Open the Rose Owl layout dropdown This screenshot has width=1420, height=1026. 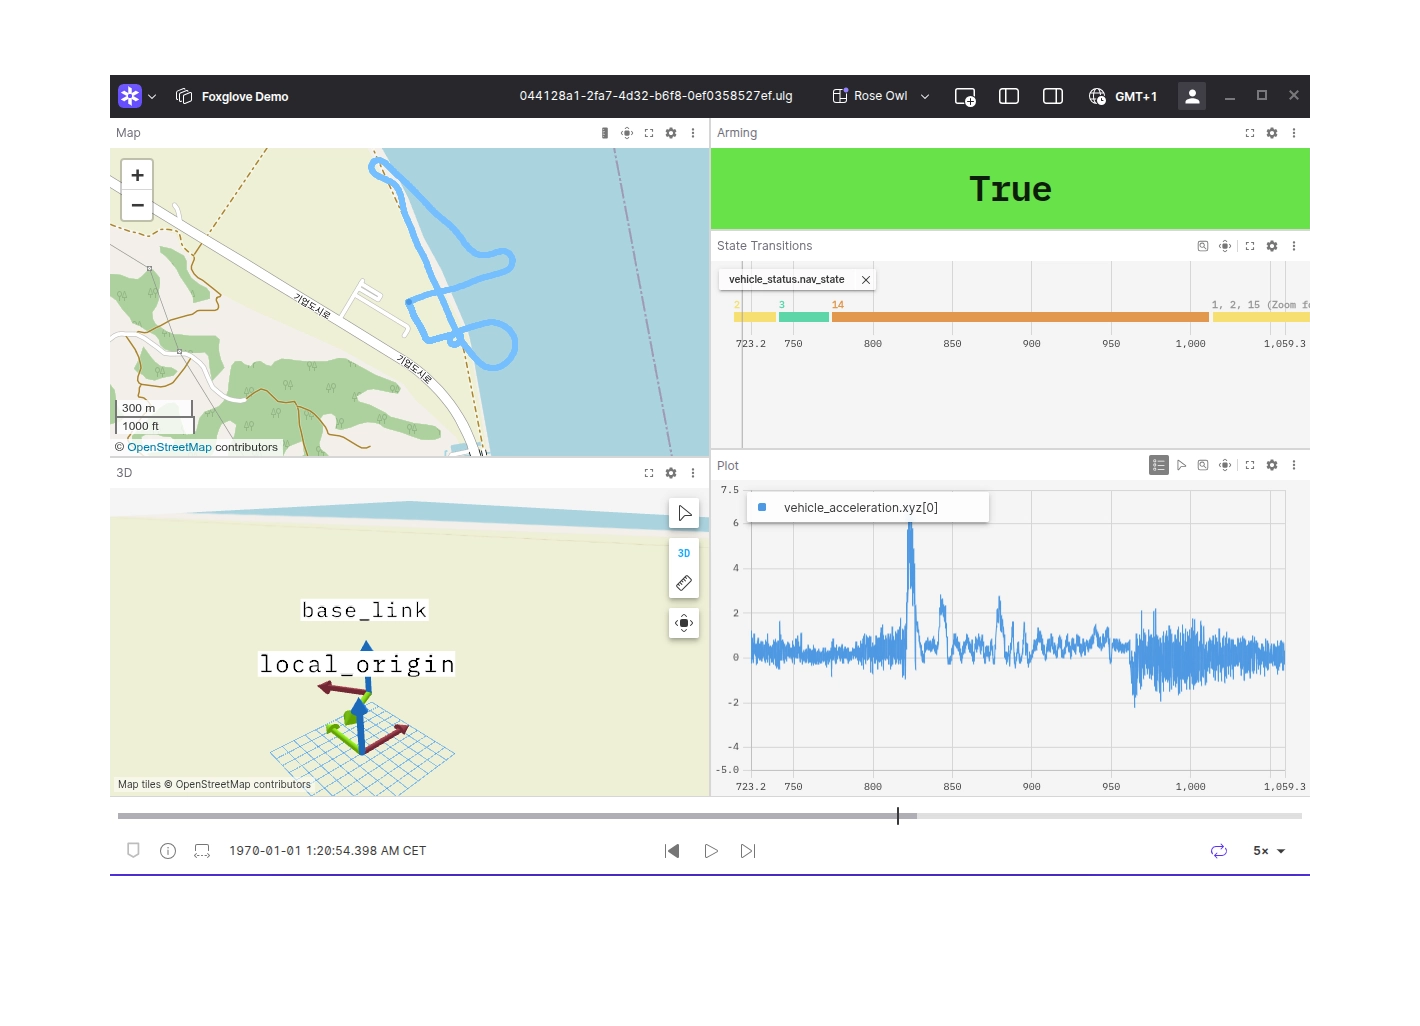[881, 97]
